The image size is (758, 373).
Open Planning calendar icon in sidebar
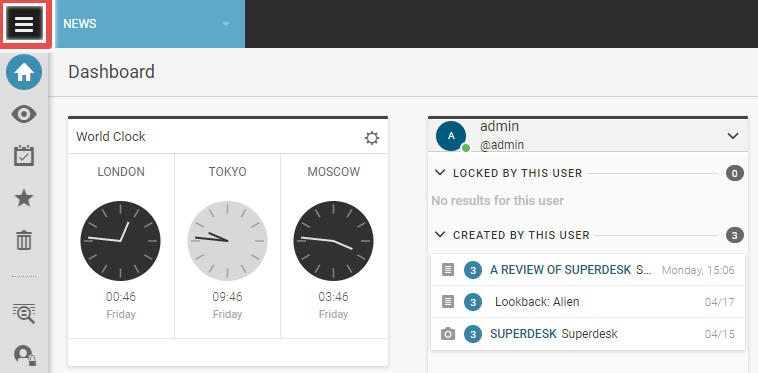coord(24,156)
